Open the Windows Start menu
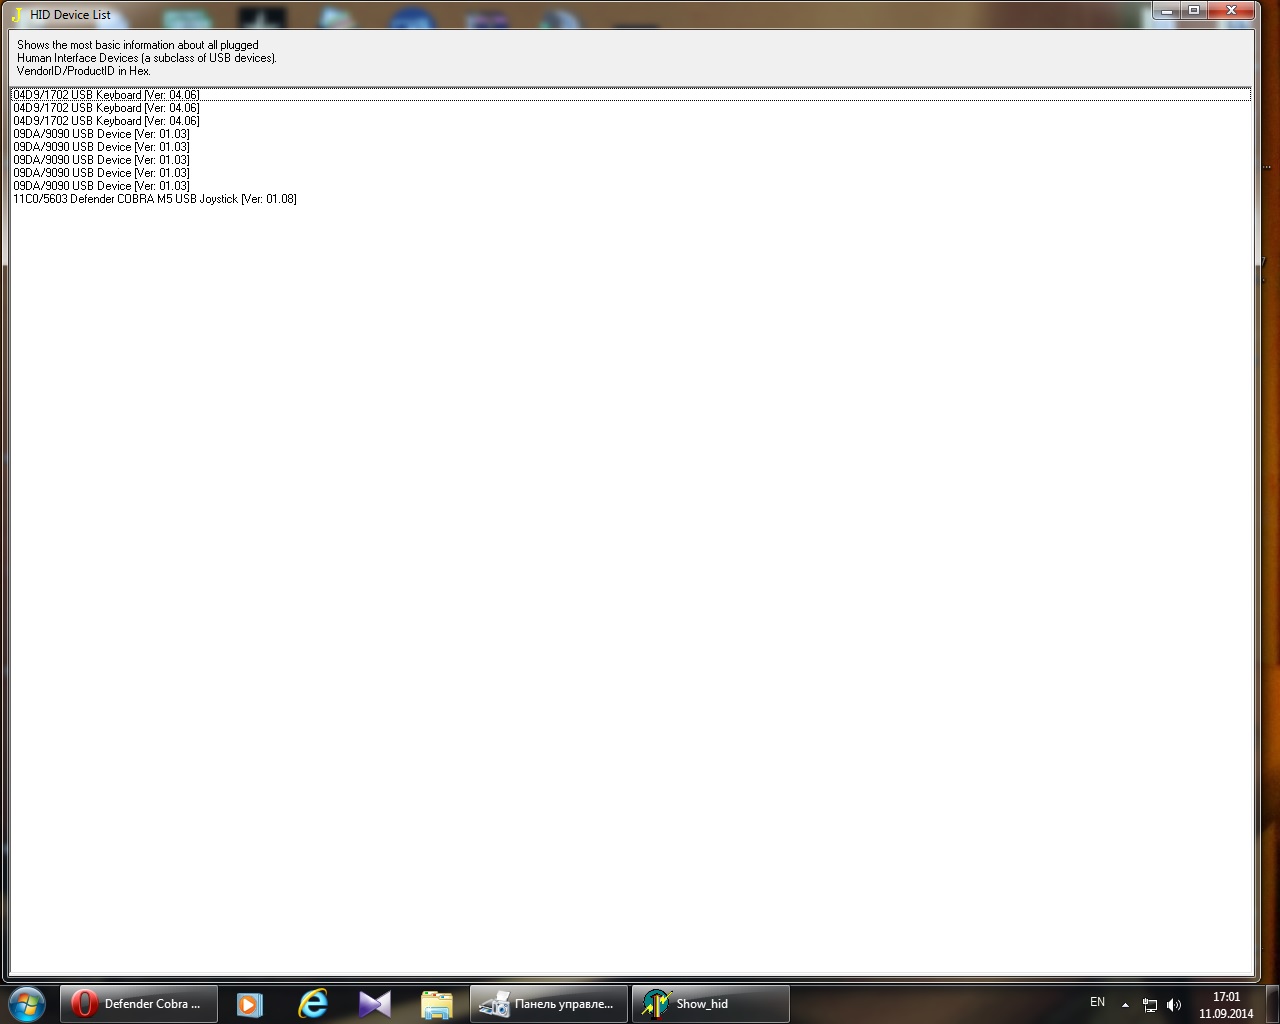The height and width of the screenshot is (1024, 1280). (x=26, y=1004)
